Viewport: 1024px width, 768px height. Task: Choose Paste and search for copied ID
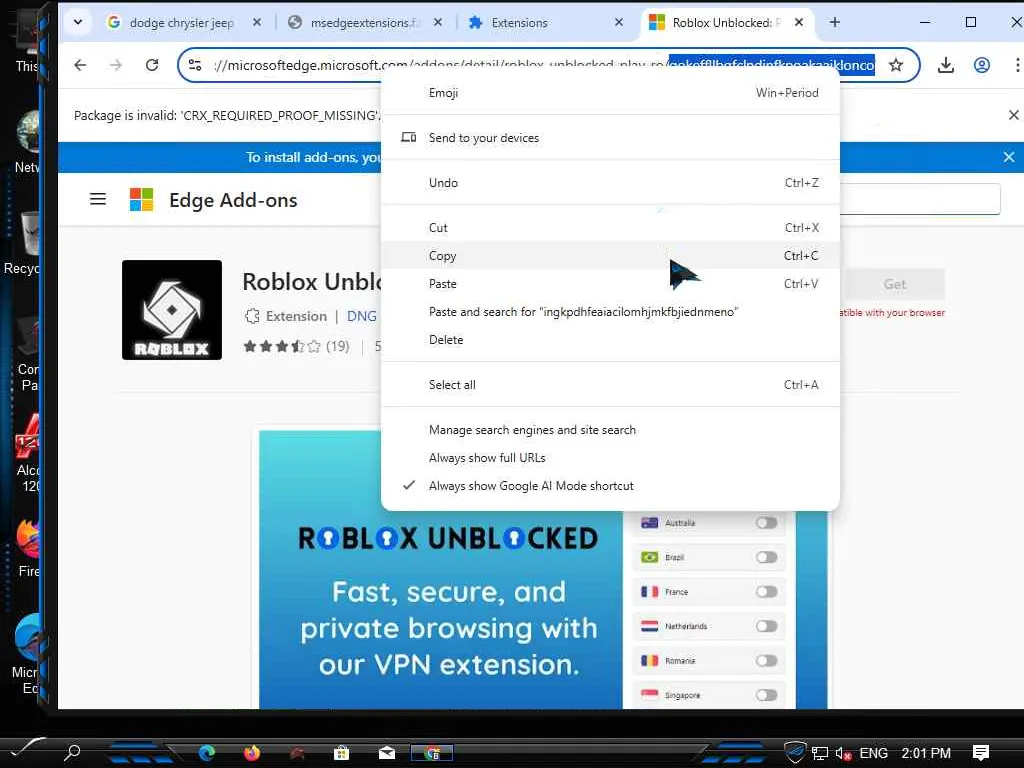[610, 312]
